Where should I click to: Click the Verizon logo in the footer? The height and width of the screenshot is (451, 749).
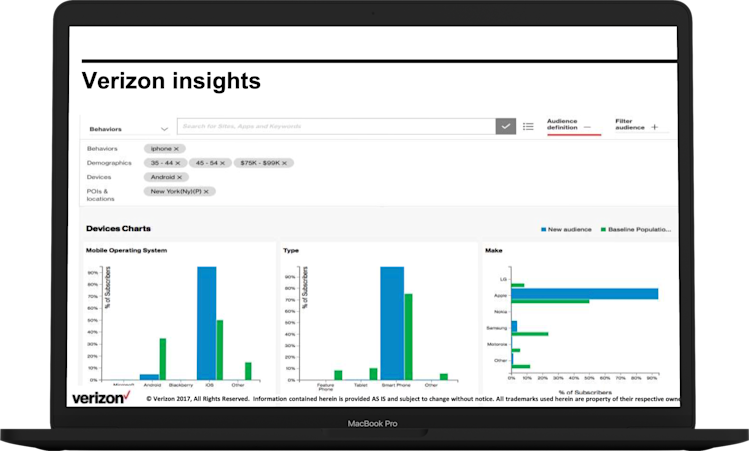[101, 397]
